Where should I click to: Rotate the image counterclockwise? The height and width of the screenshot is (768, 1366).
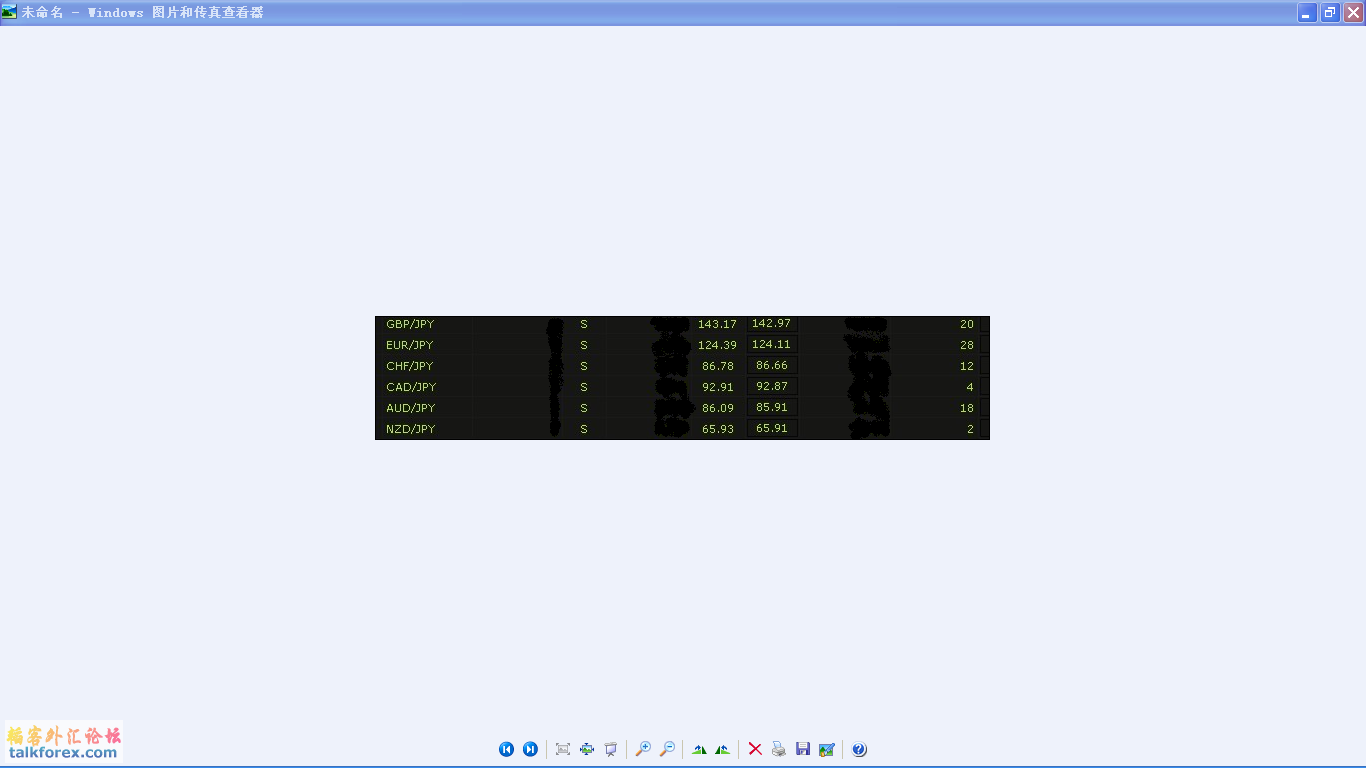pos(723,749)
